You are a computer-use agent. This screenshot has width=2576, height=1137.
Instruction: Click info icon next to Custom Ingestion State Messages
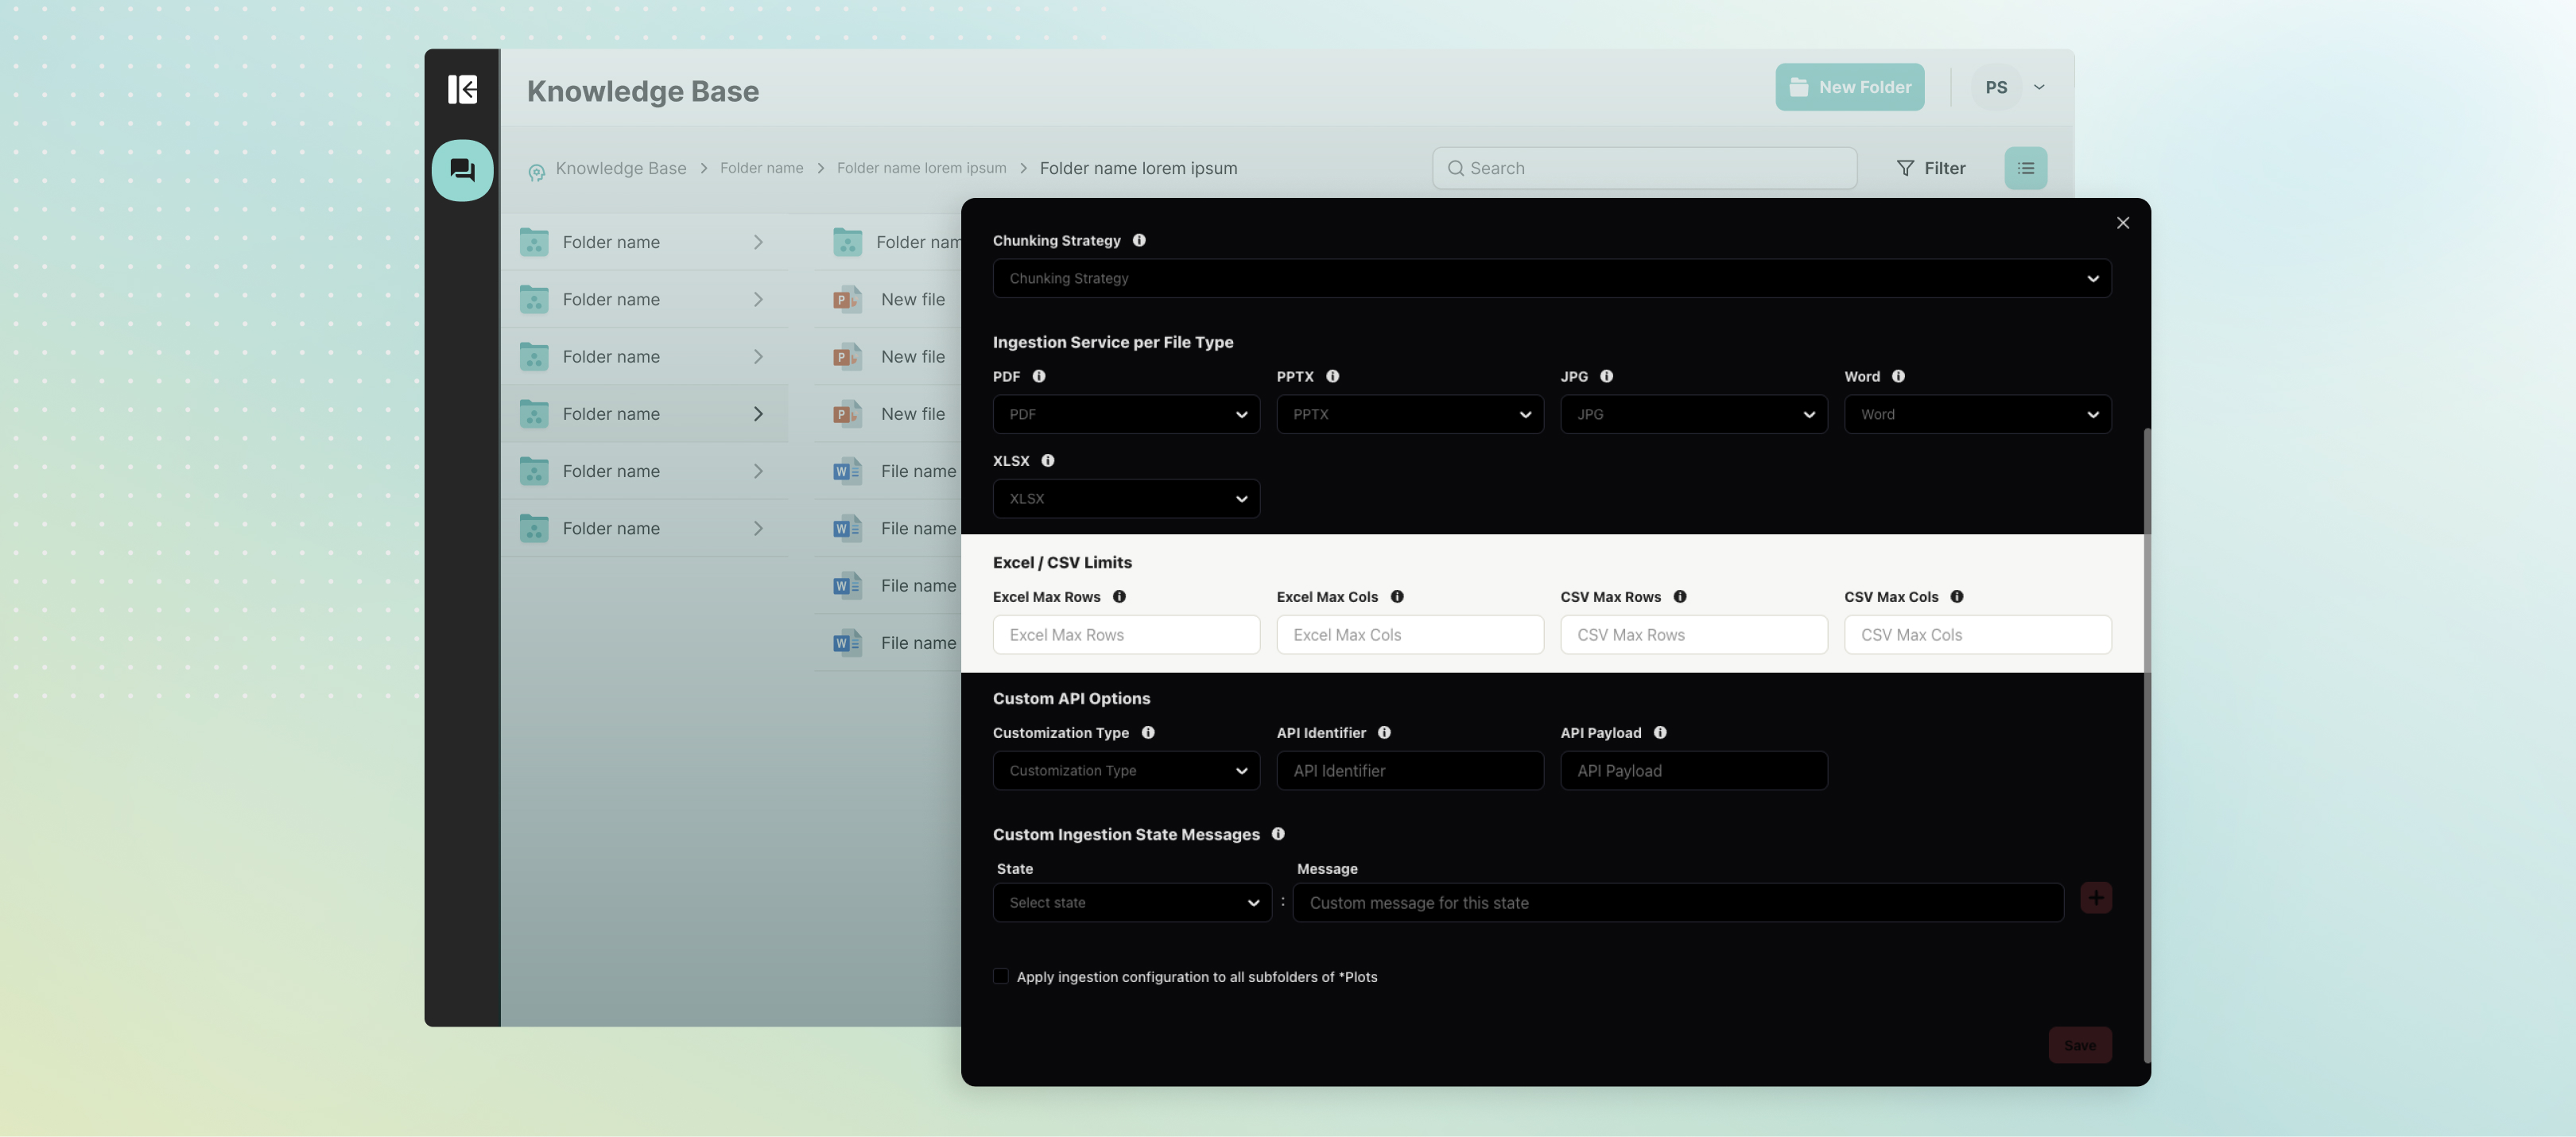click(x=1278, y=834)
